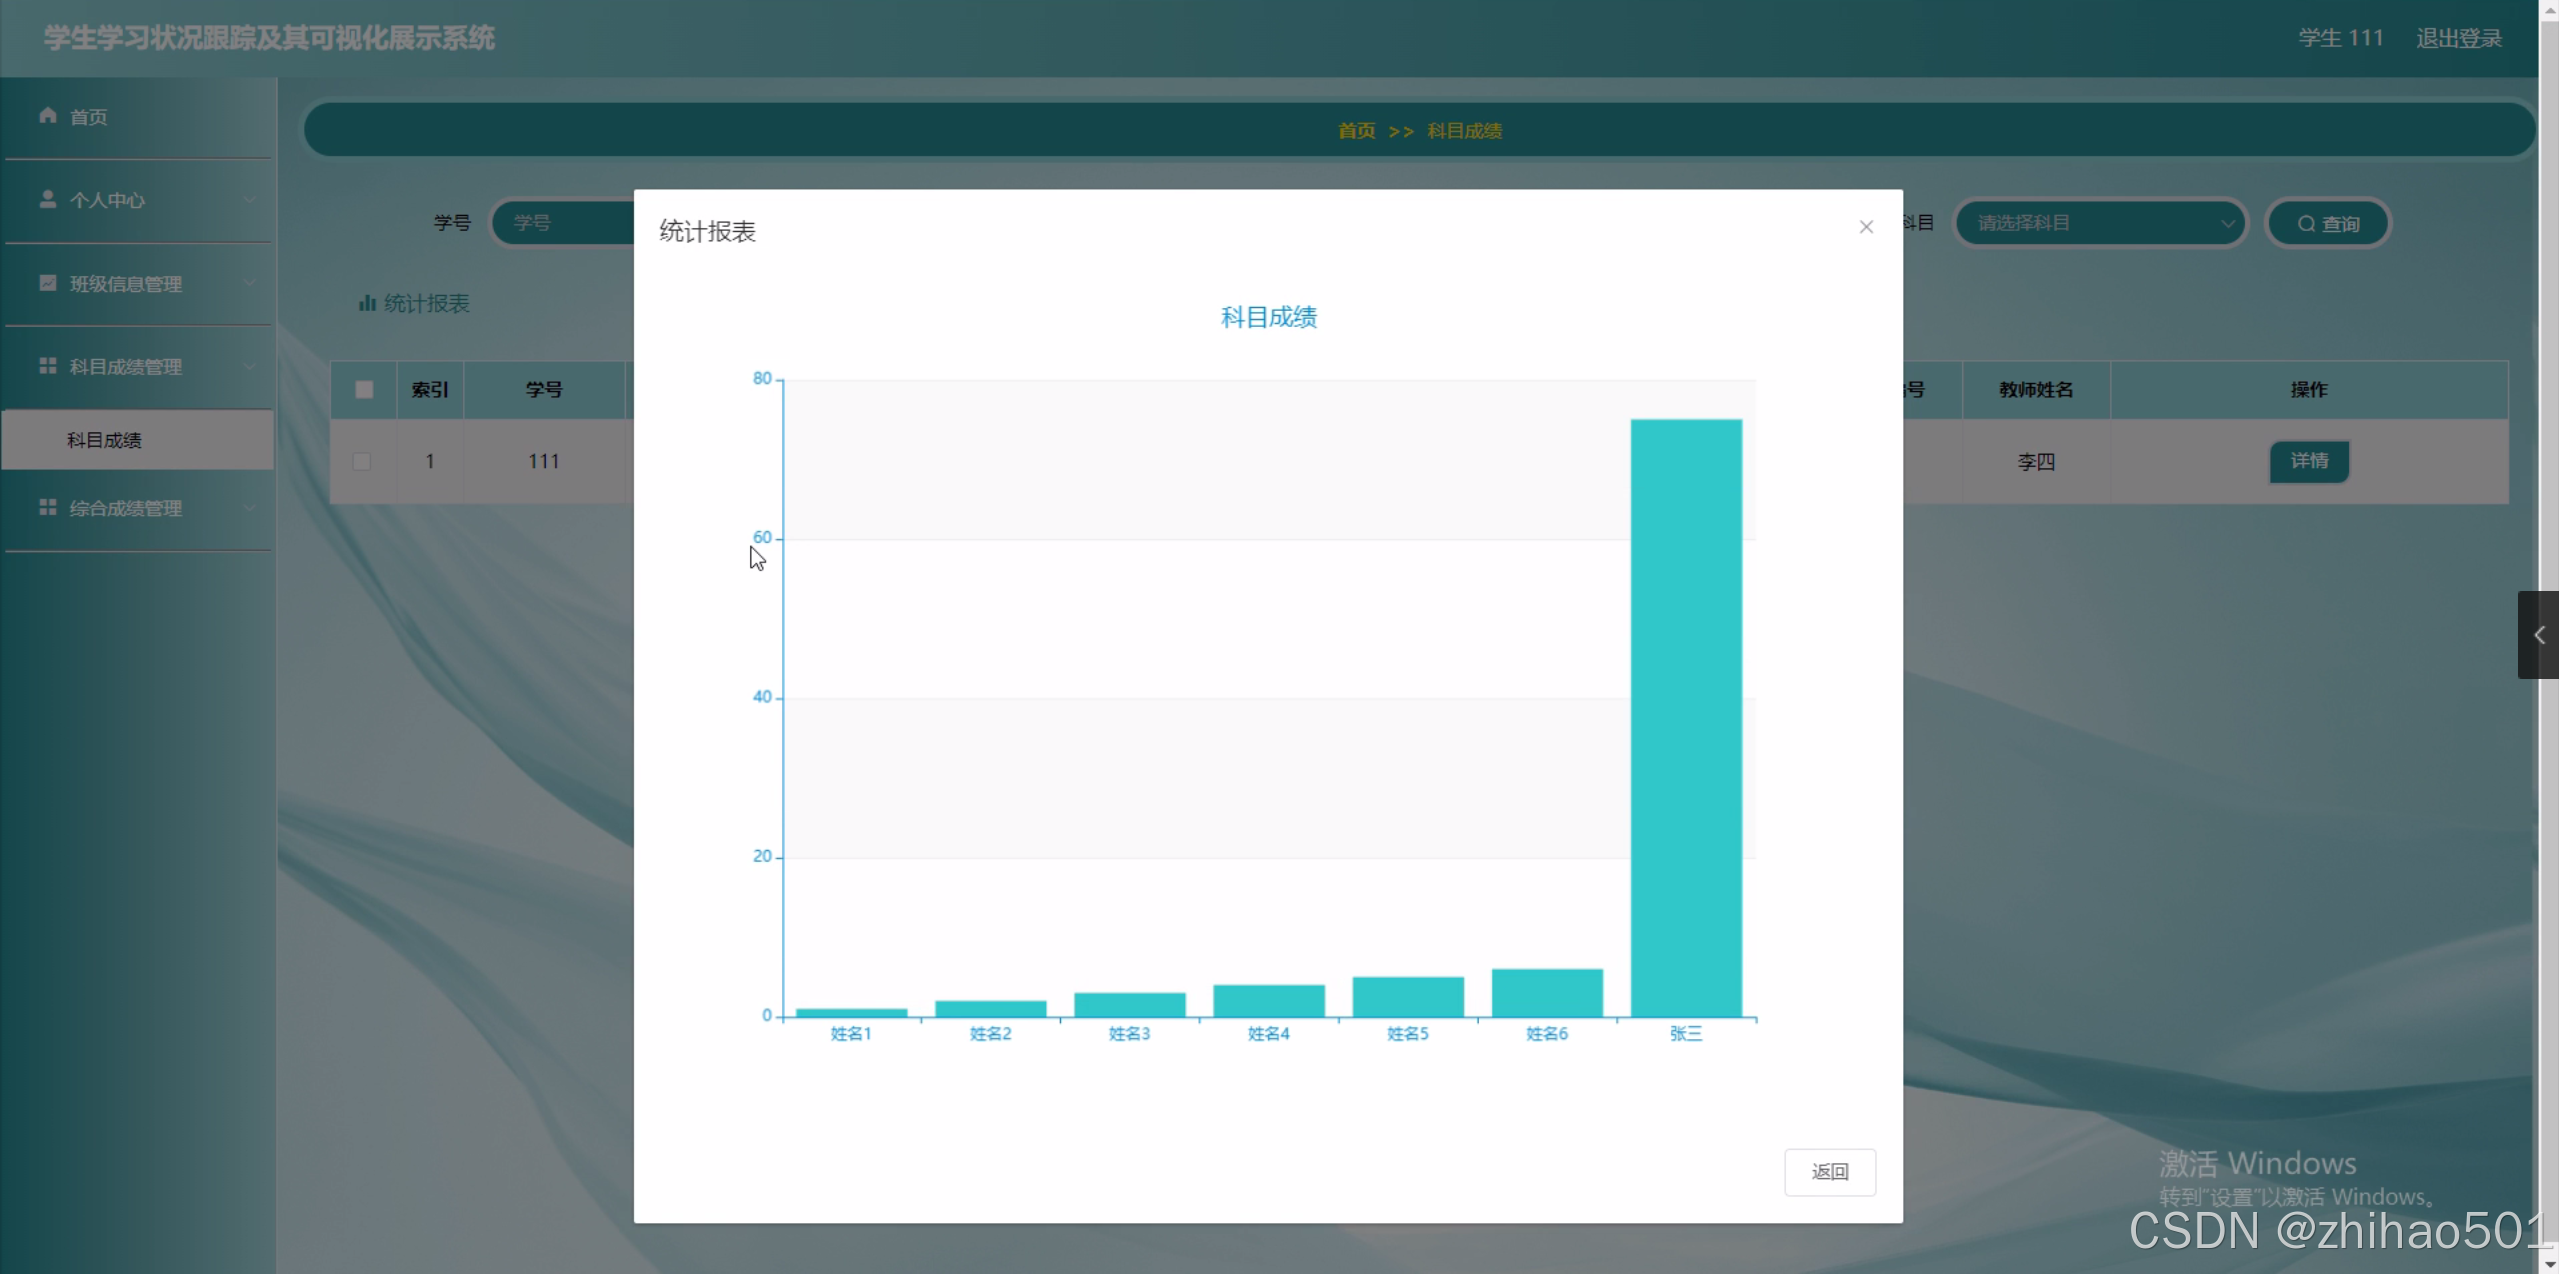The image size is (2559, 1274).
Task: Click the 返回 button in the dialog
Action: point(1829,1172)
